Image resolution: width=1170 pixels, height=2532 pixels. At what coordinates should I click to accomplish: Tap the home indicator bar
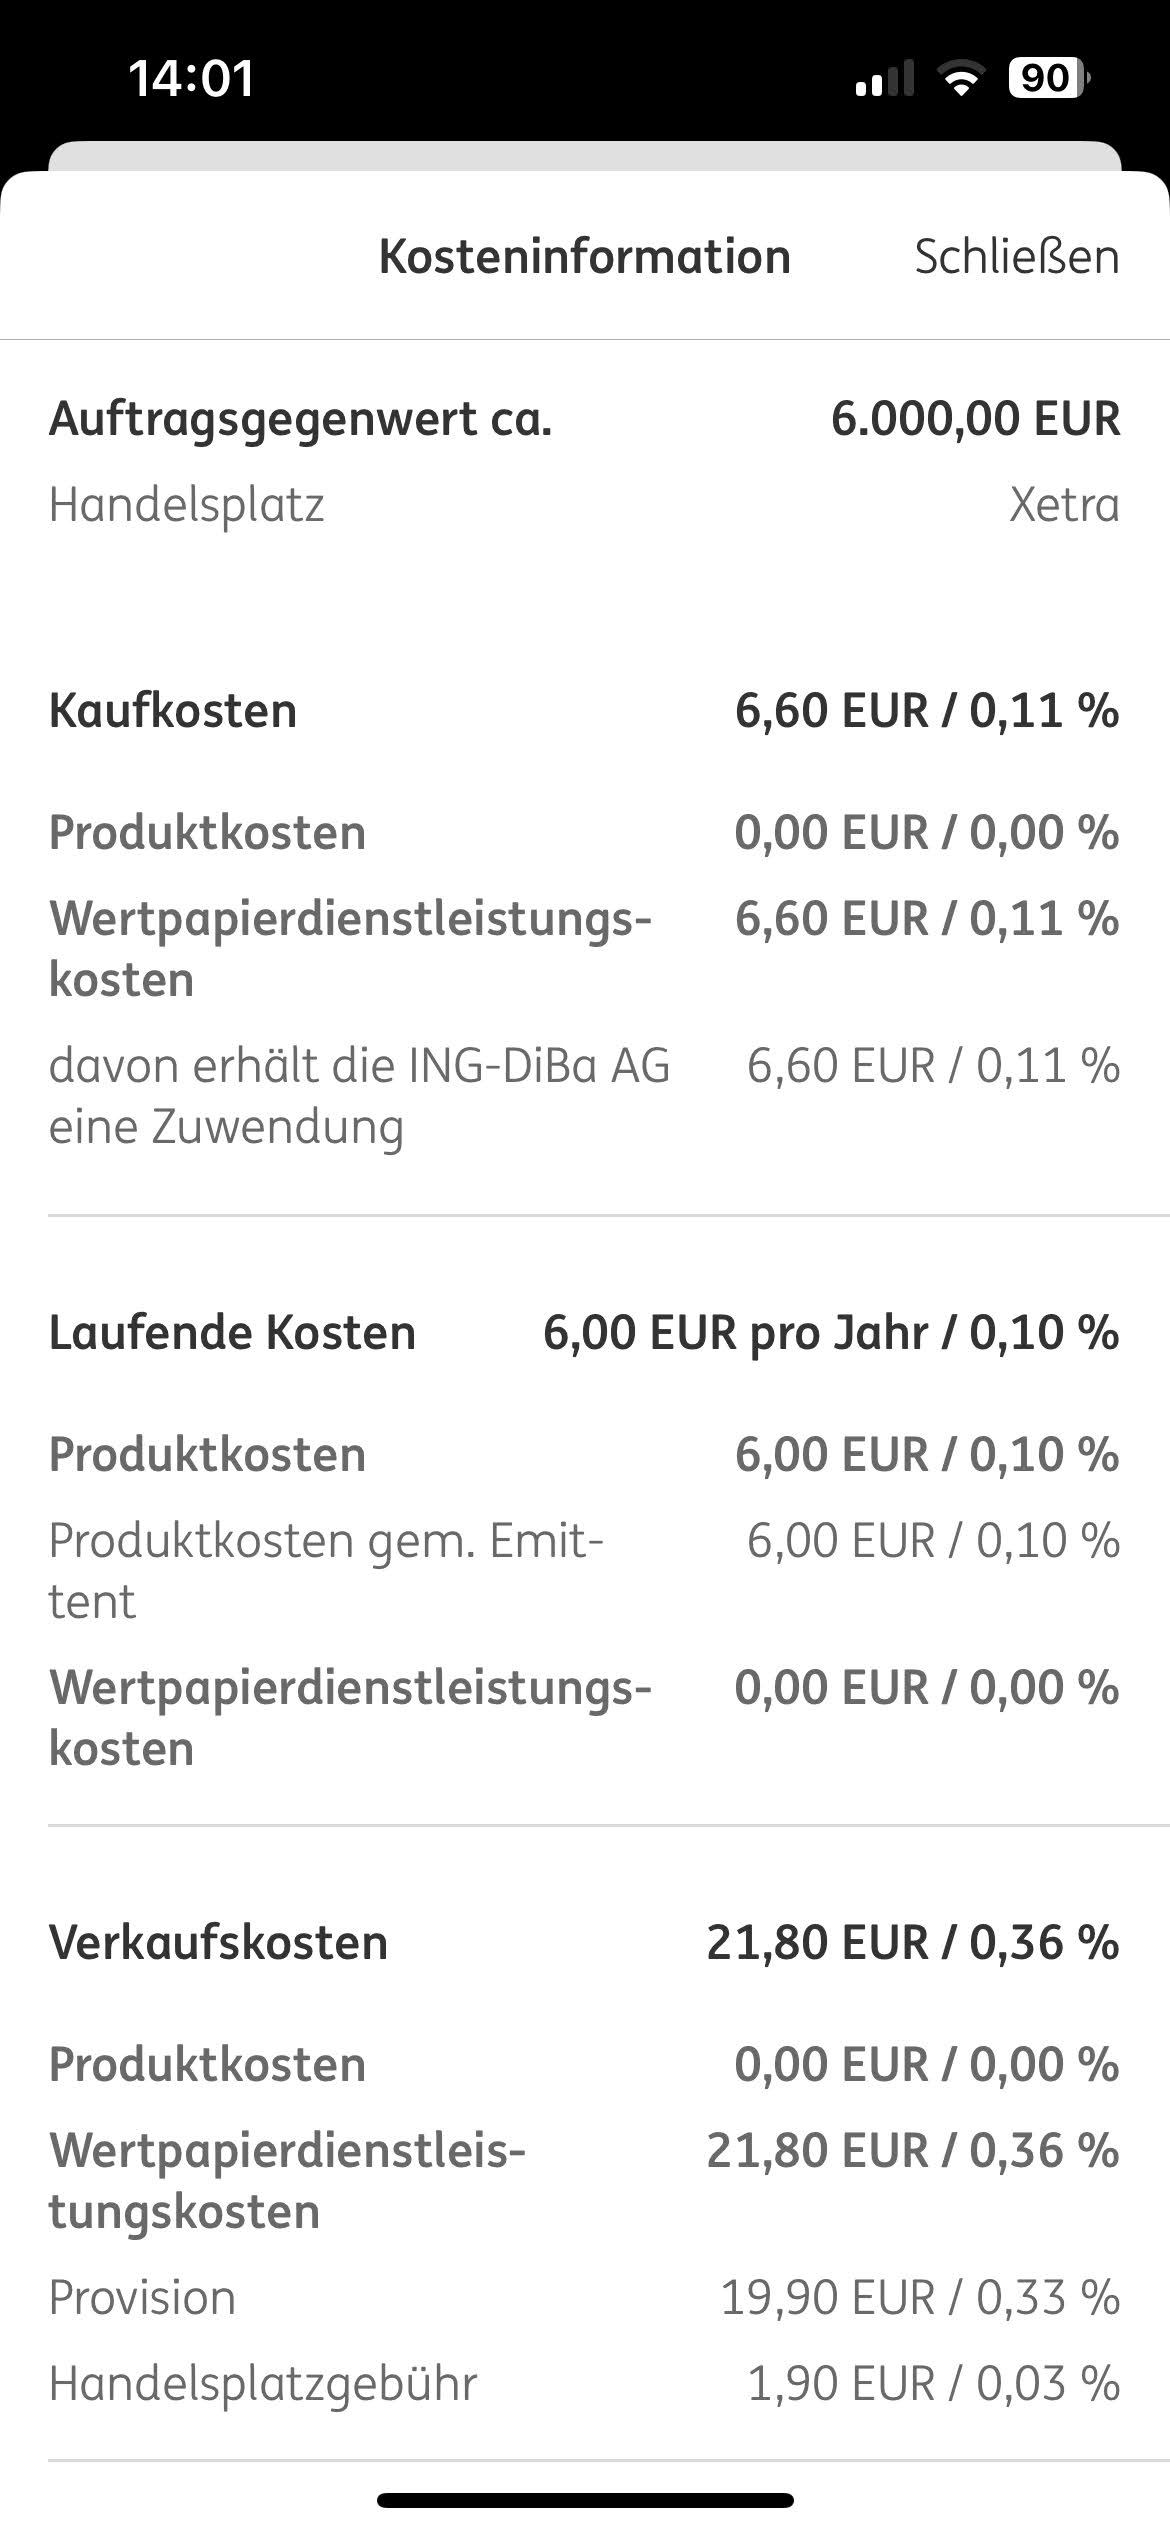pyautogui.click(x=585, y=2501)
